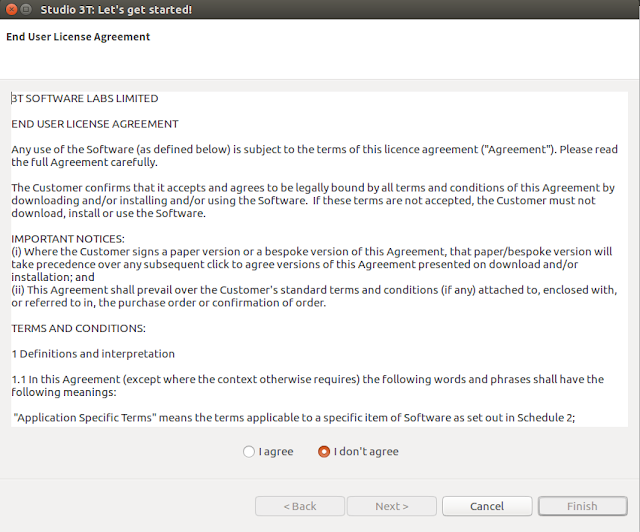
Task: Minimize the window using title bar button
Action: click(26, 9)
